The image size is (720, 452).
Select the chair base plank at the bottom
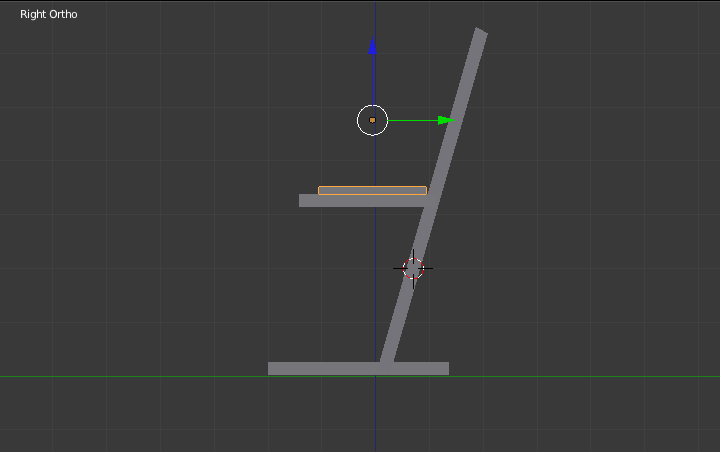coord(358,368)
